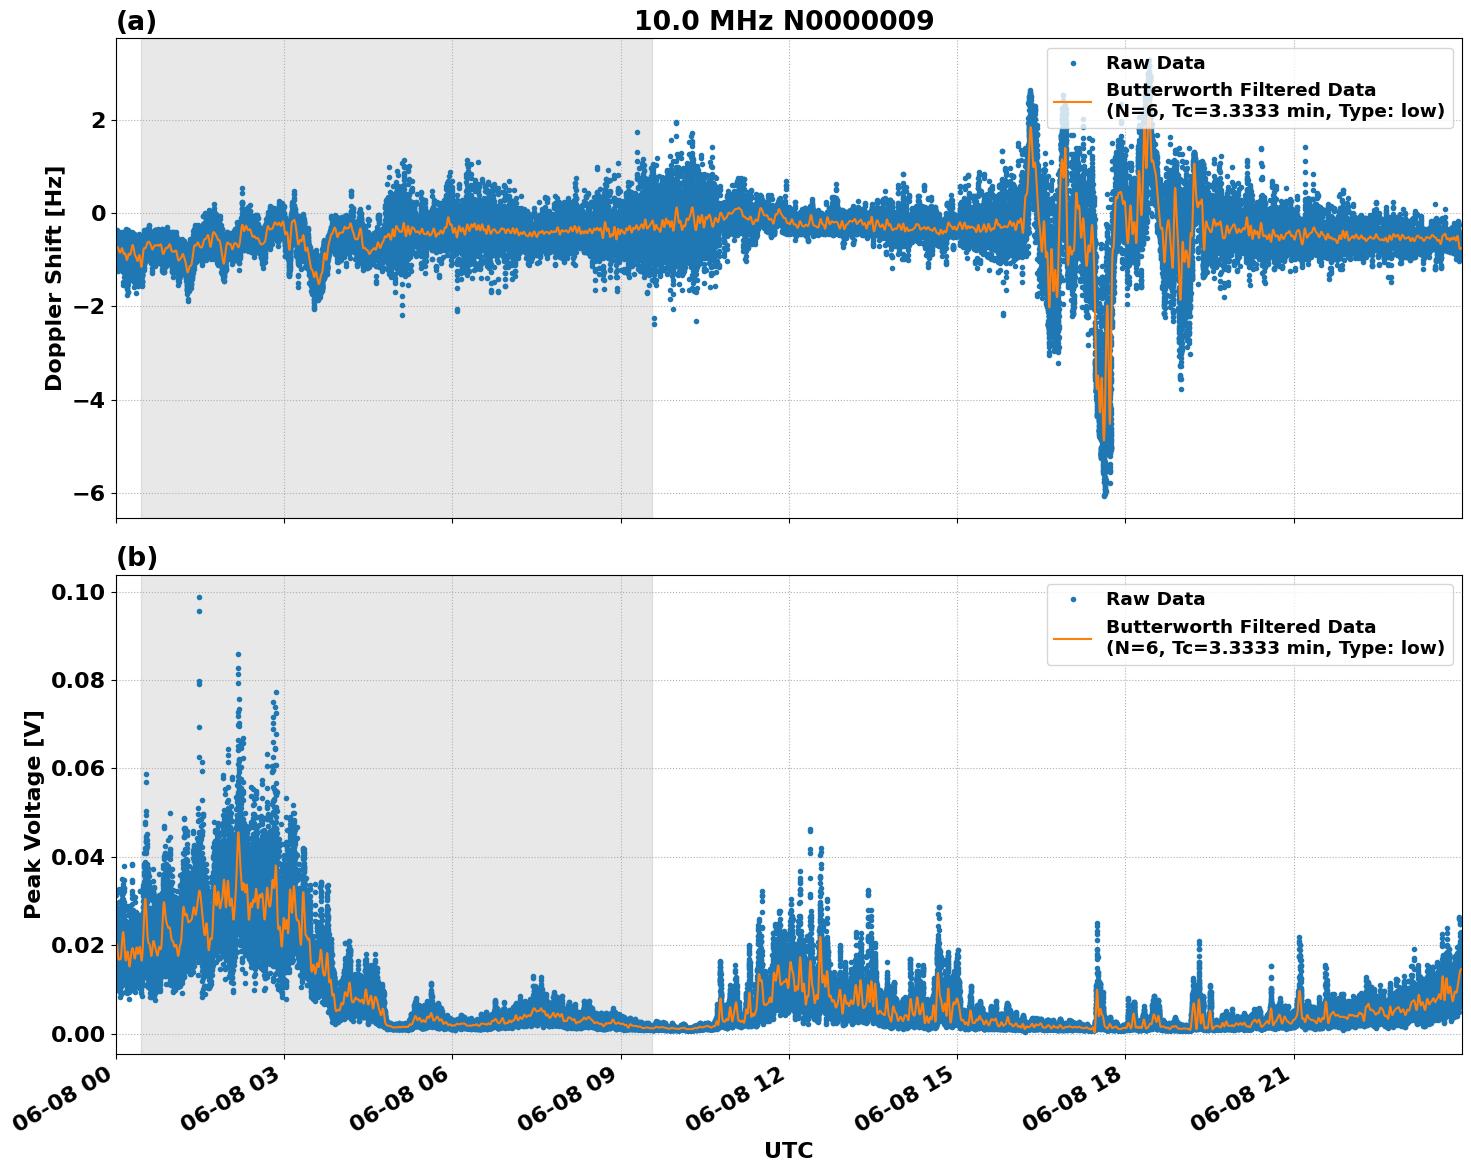Toggle the gray shaded nighttime region

[x=400, y=450]
